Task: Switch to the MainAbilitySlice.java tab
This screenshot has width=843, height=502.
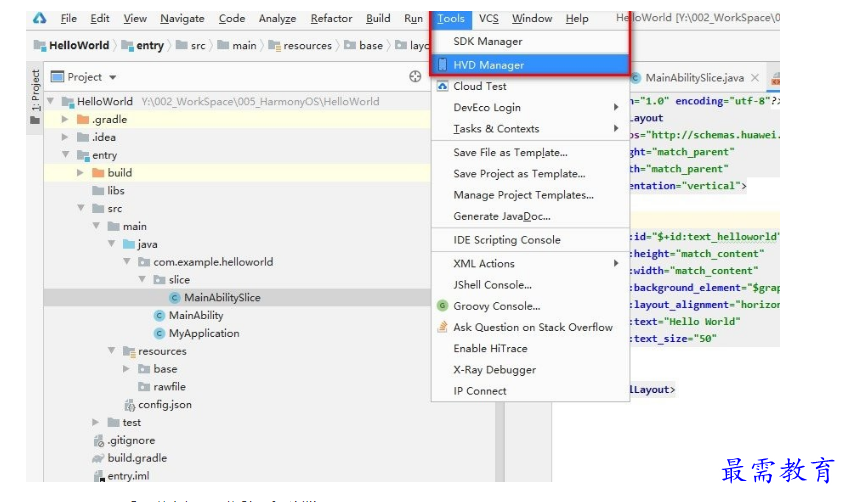Action: (x=692, y=78)
